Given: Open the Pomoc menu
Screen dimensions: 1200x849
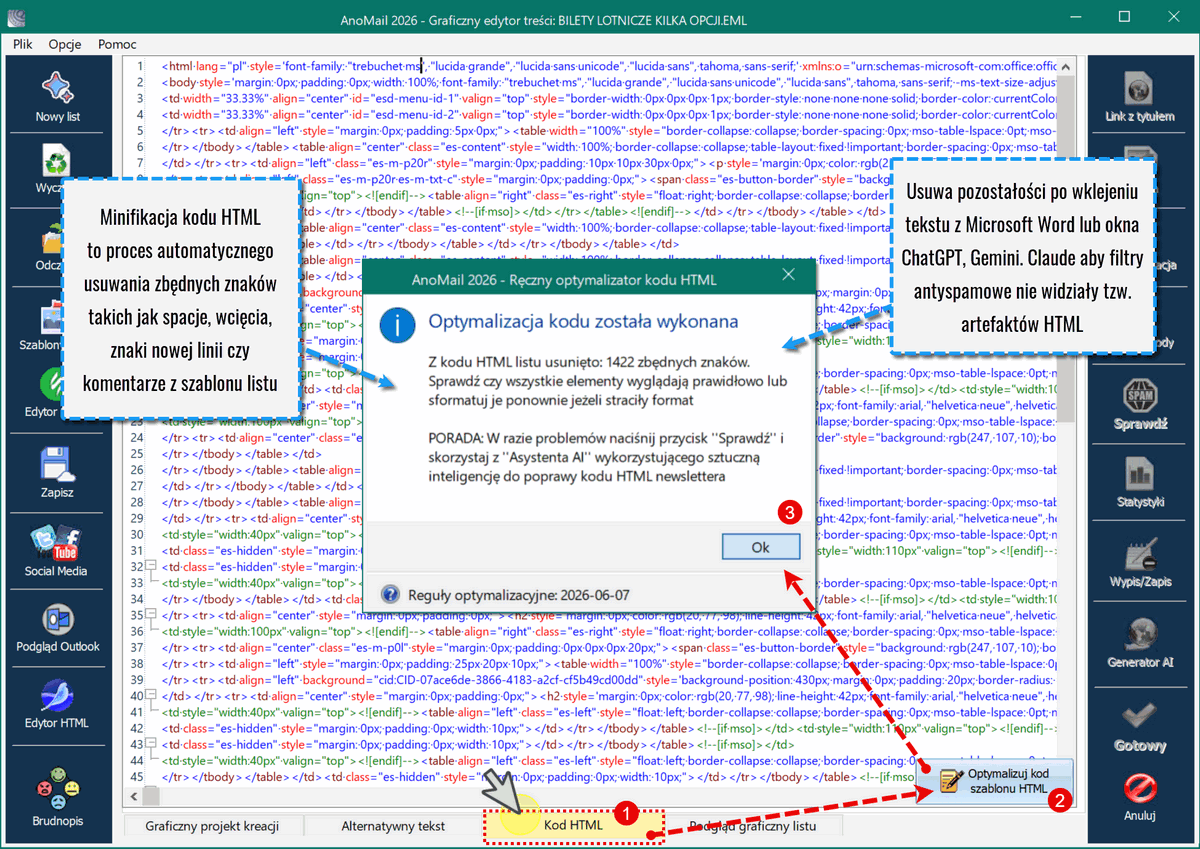Looking at the screenshot, I should coord(118,44).
